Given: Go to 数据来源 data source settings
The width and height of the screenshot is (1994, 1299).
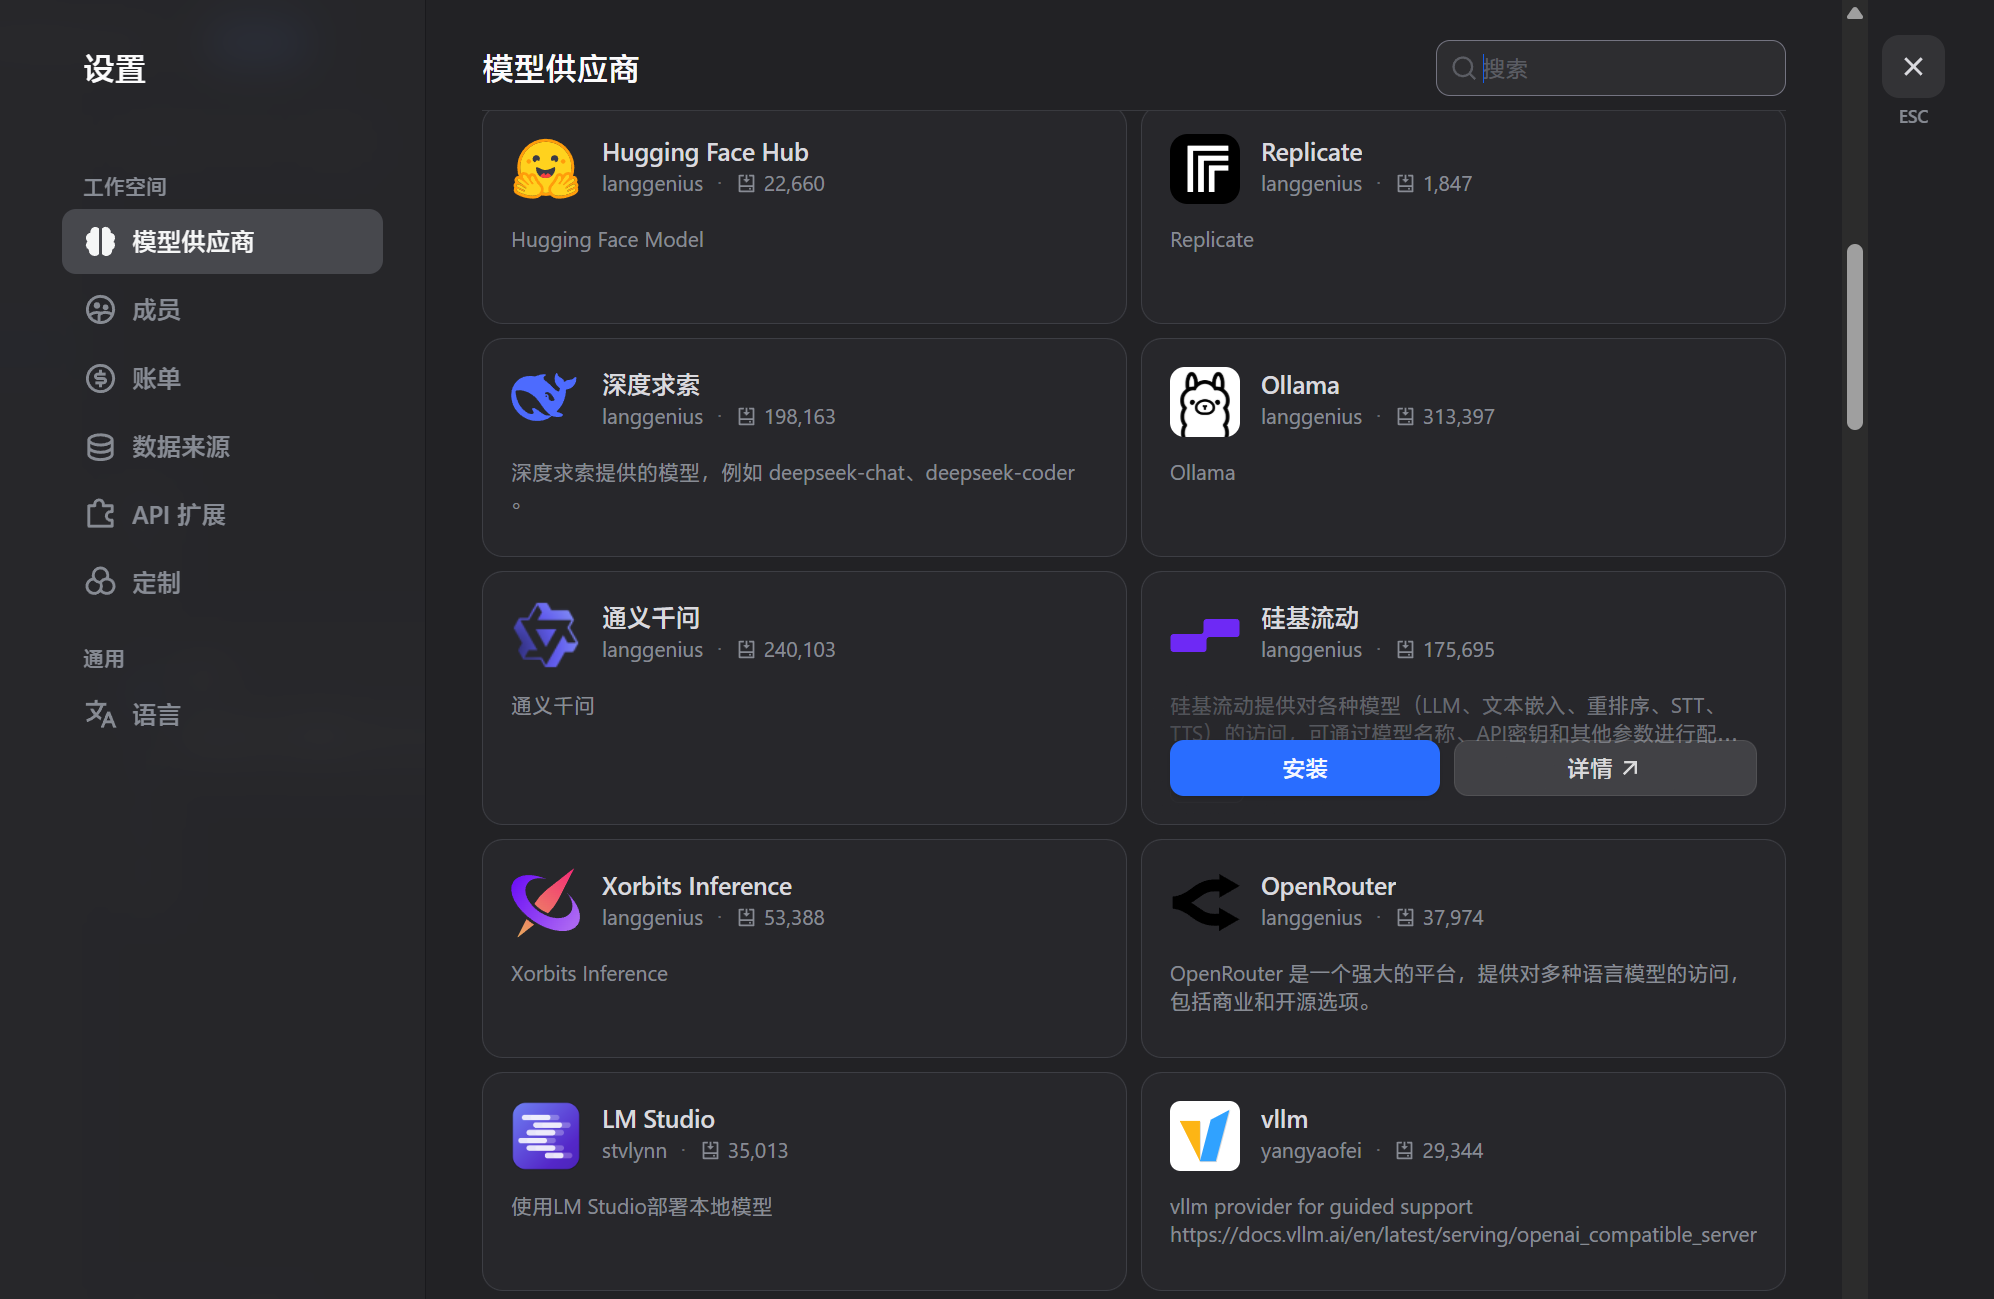Looking at the screenshot, I should click(x=180, y=447).
